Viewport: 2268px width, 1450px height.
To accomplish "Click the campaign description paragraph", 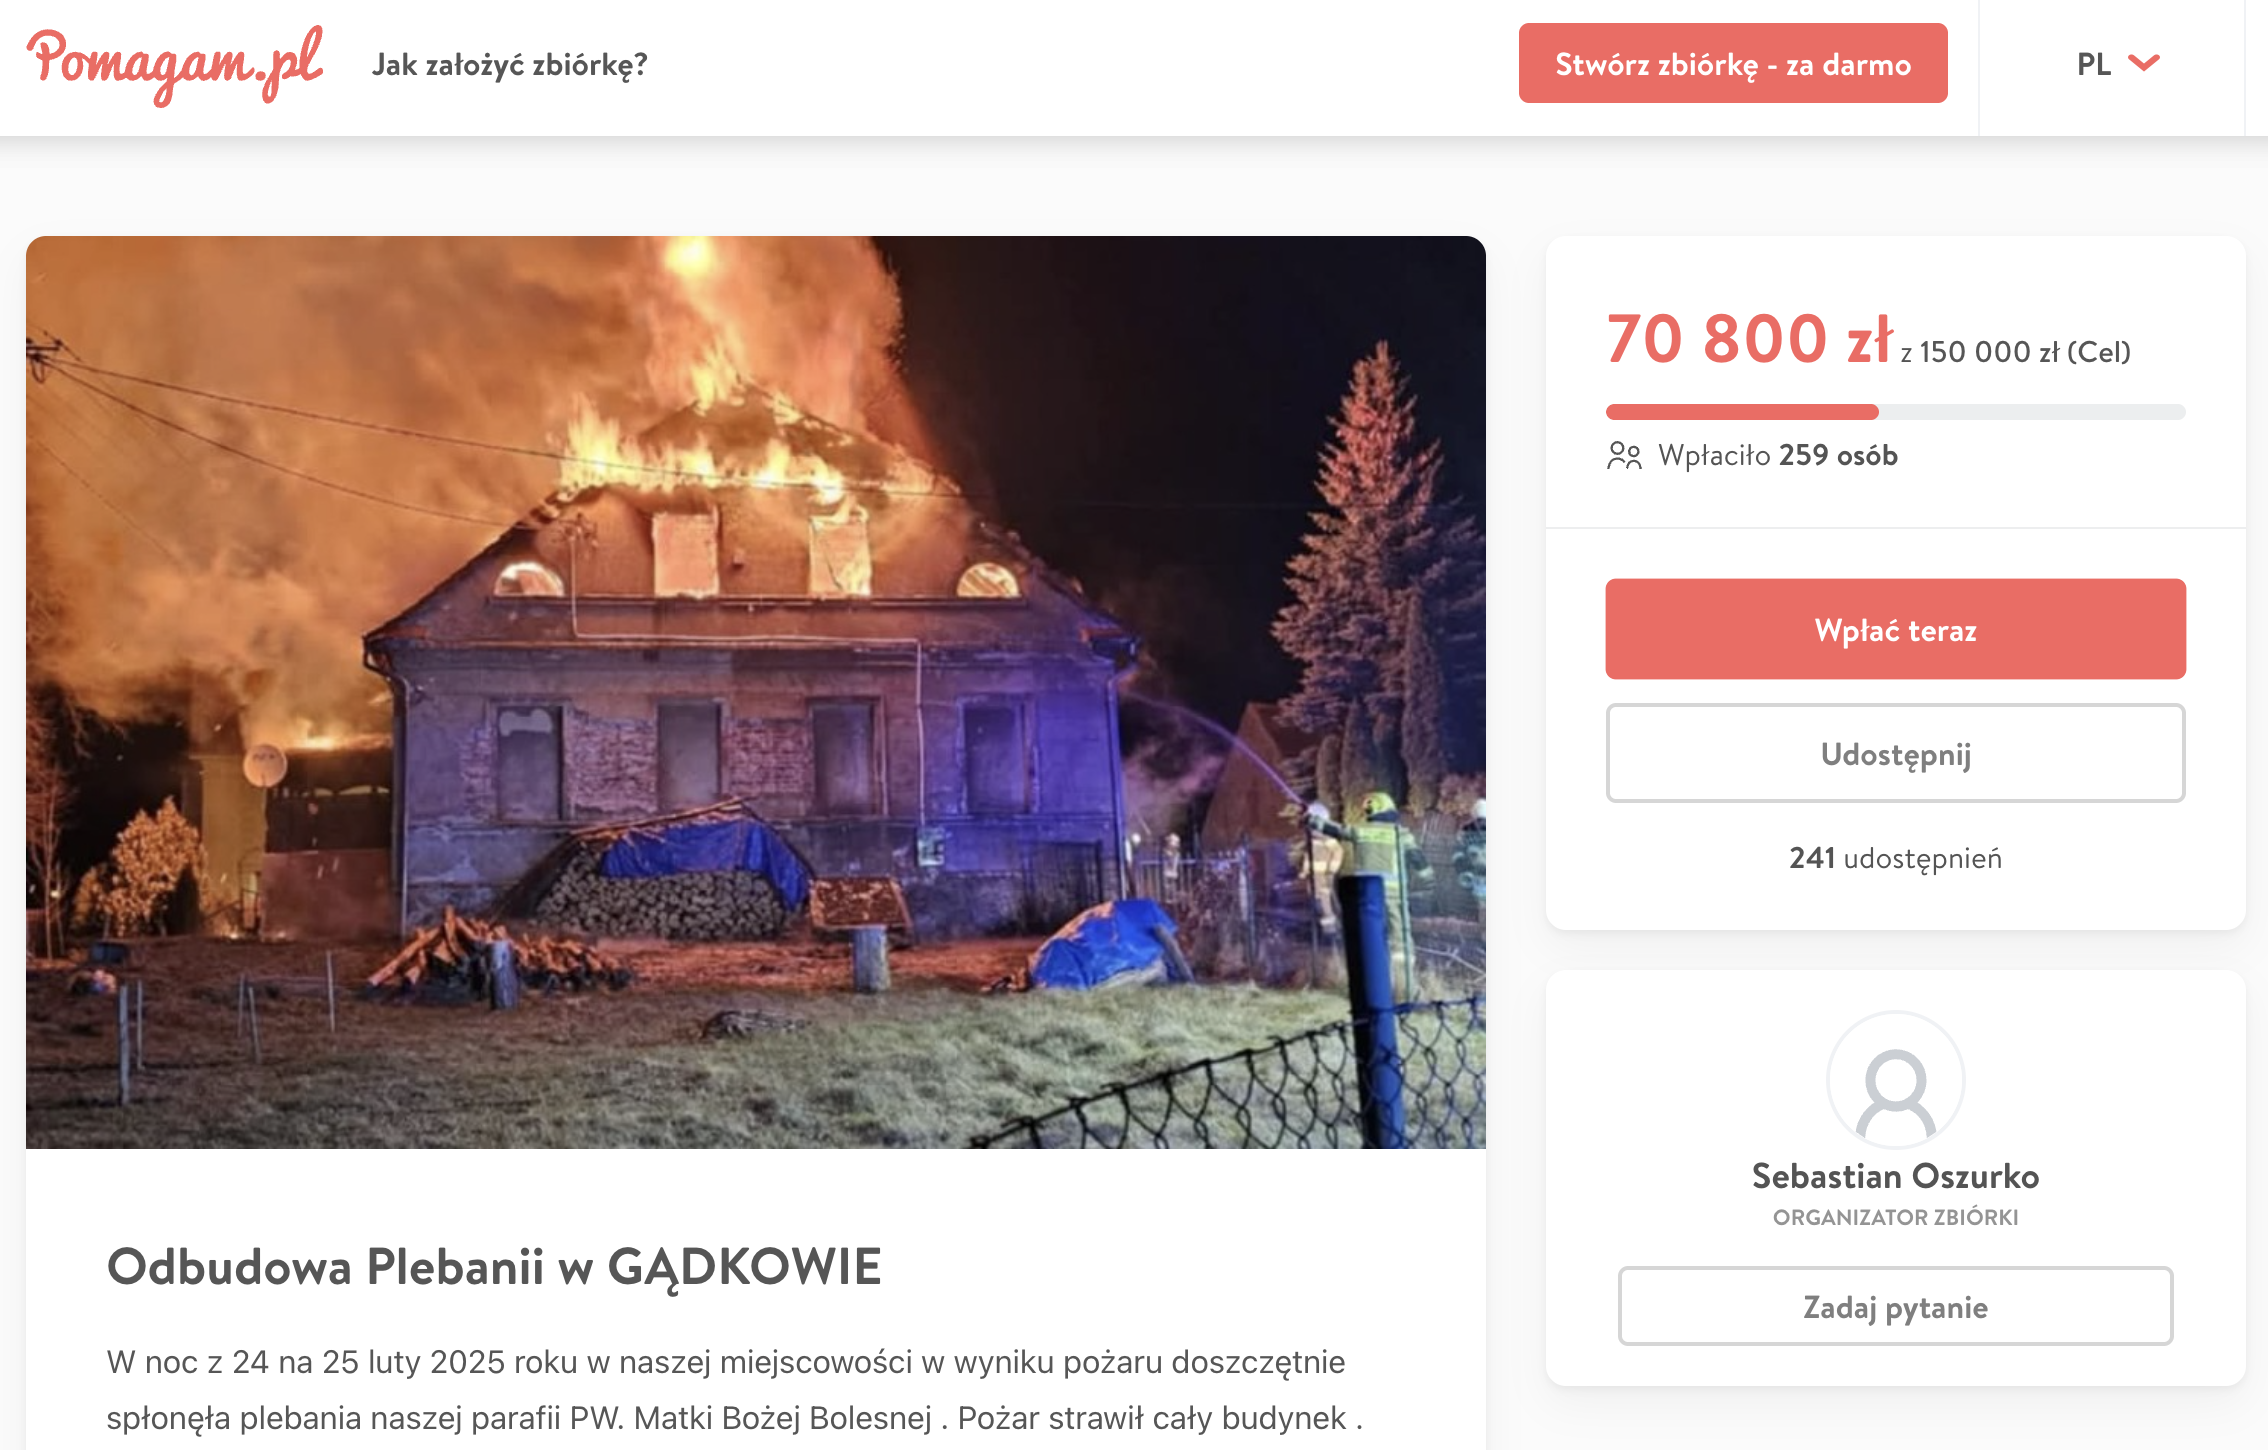I will click(x=735, y=1390).
